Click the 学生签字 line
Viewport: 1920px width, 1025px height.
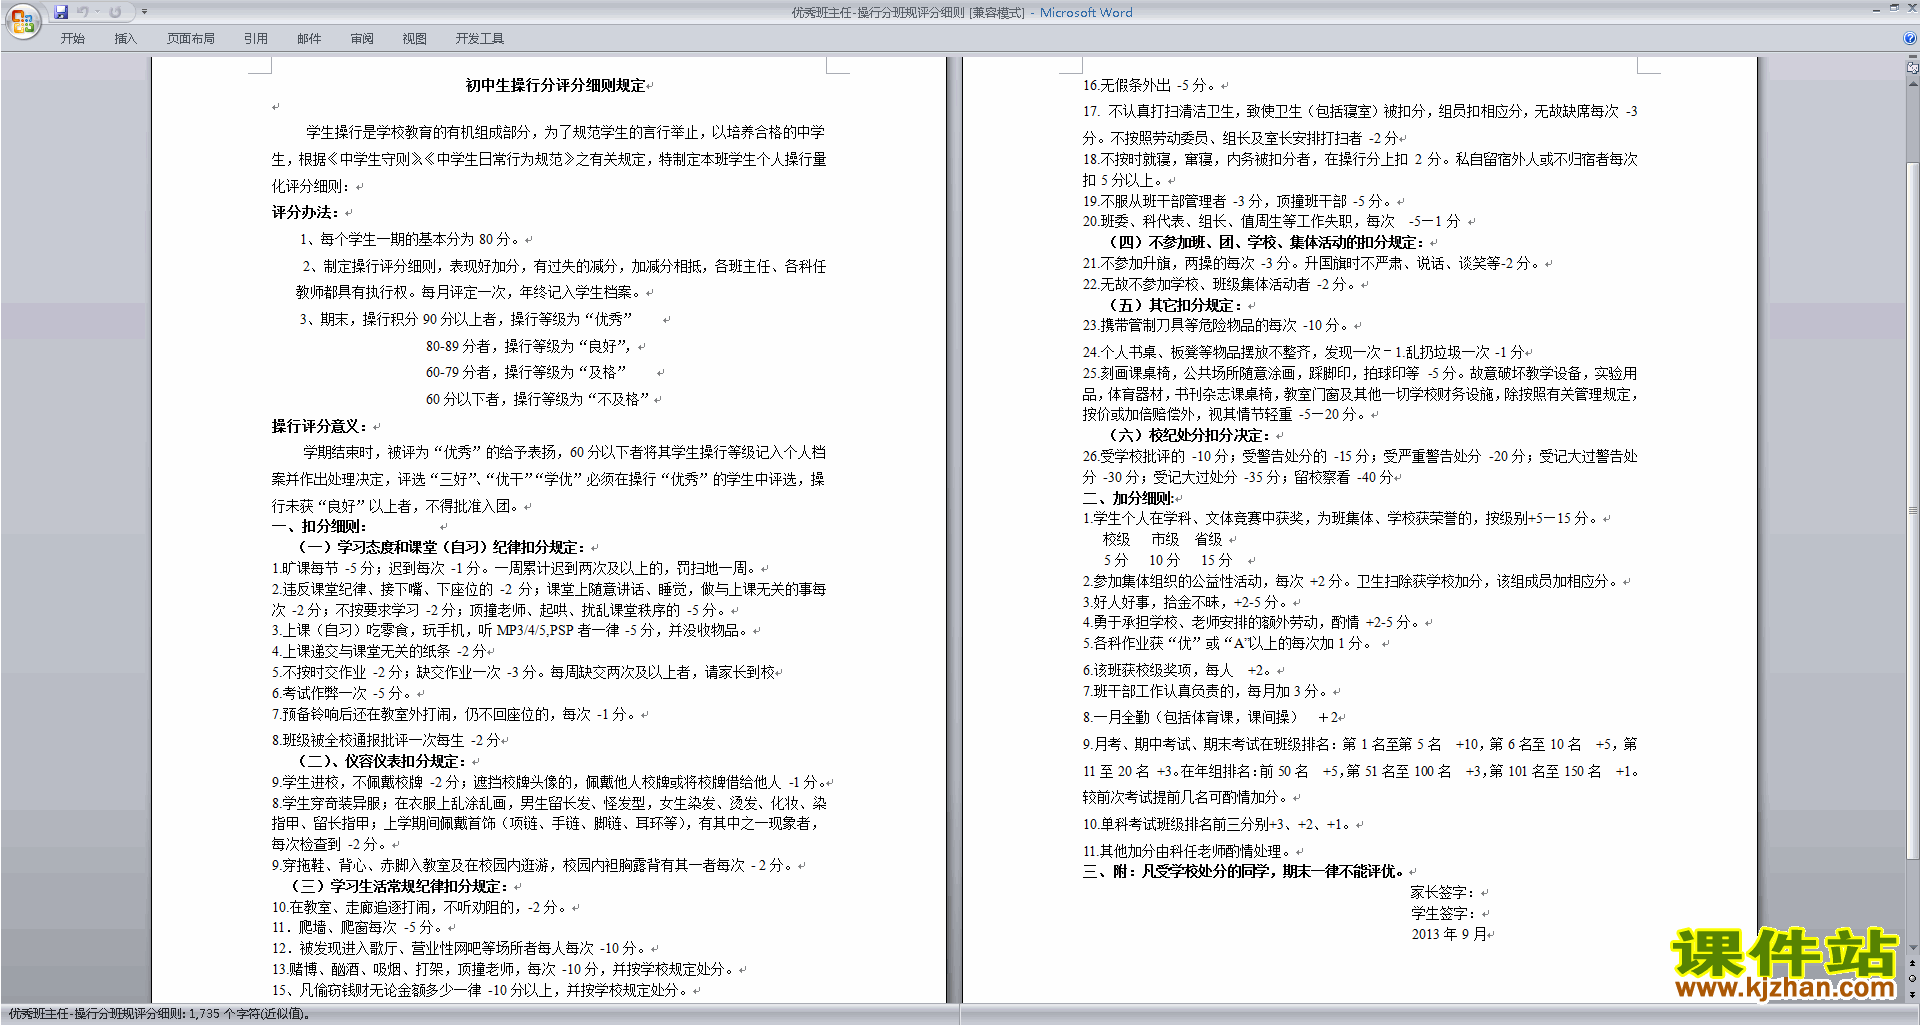[1444, 914]
